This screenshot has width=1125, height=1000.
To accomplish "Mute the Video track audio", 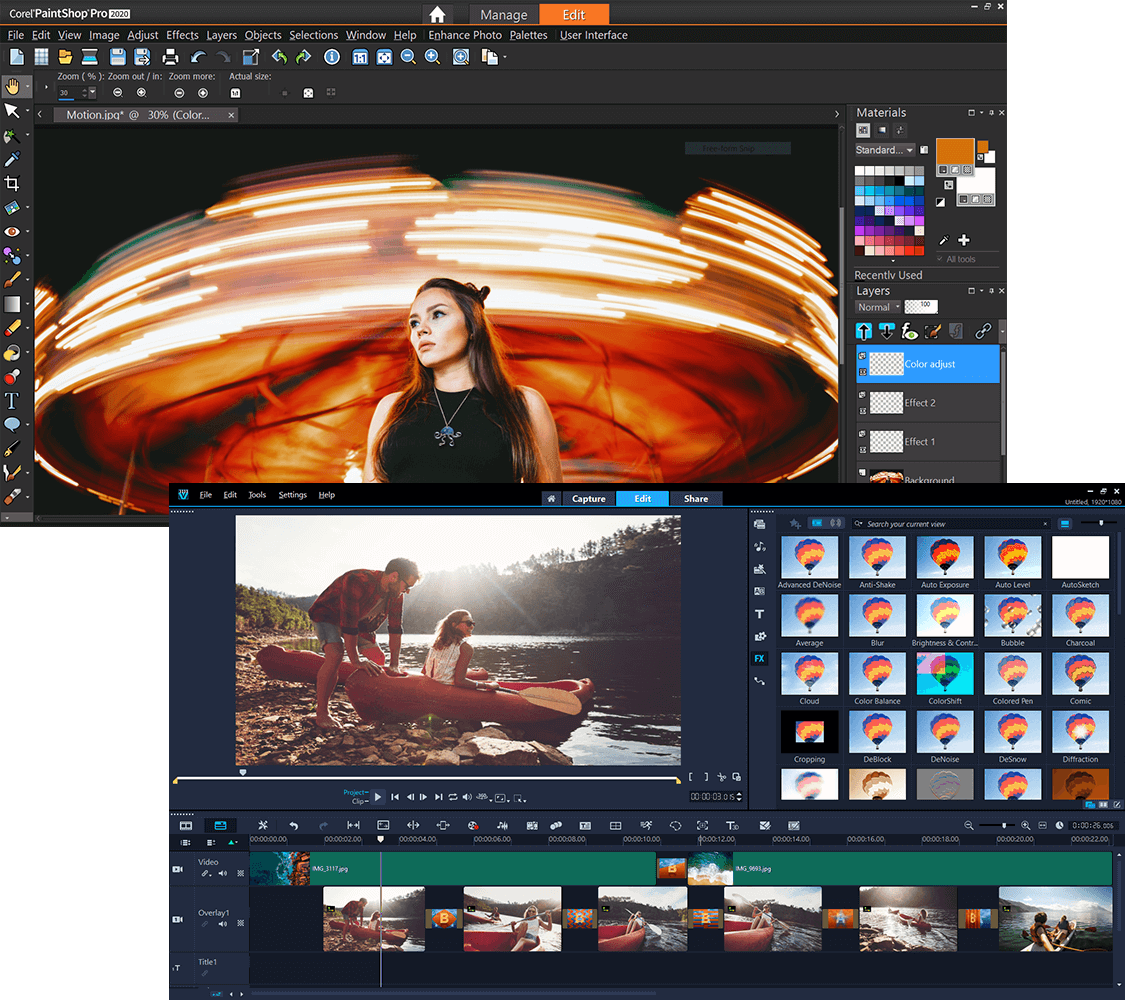I will click(223, 873).
